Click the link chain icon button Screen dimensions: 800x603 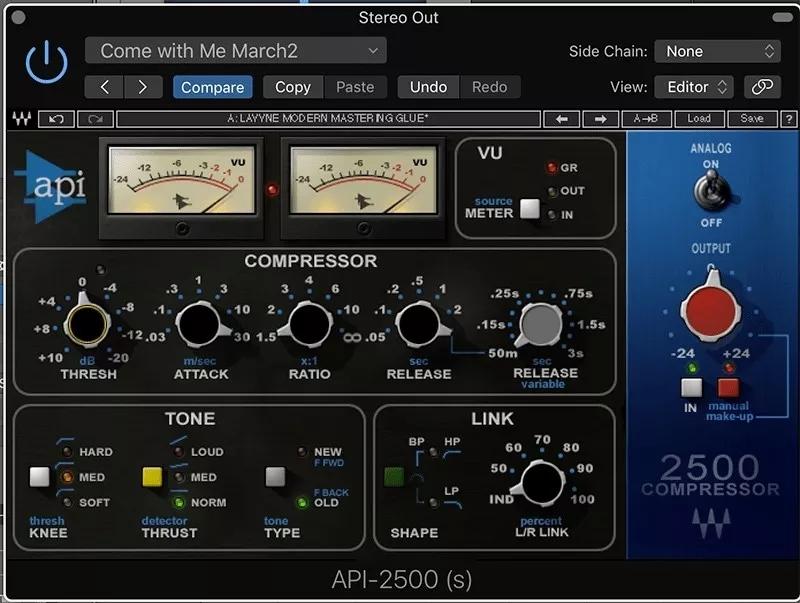point(763,87)
